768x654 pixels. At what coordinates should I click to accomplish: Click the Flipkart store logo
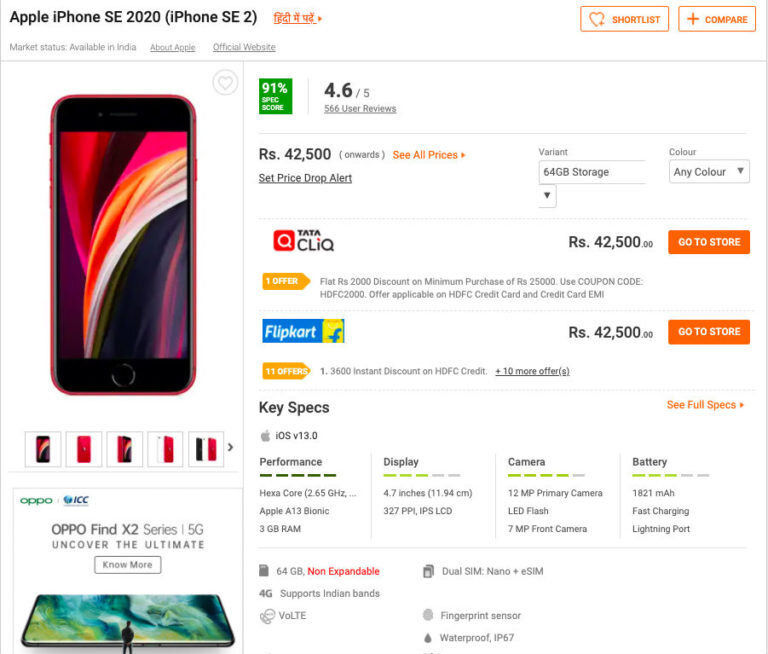click(x=303, y=331)
